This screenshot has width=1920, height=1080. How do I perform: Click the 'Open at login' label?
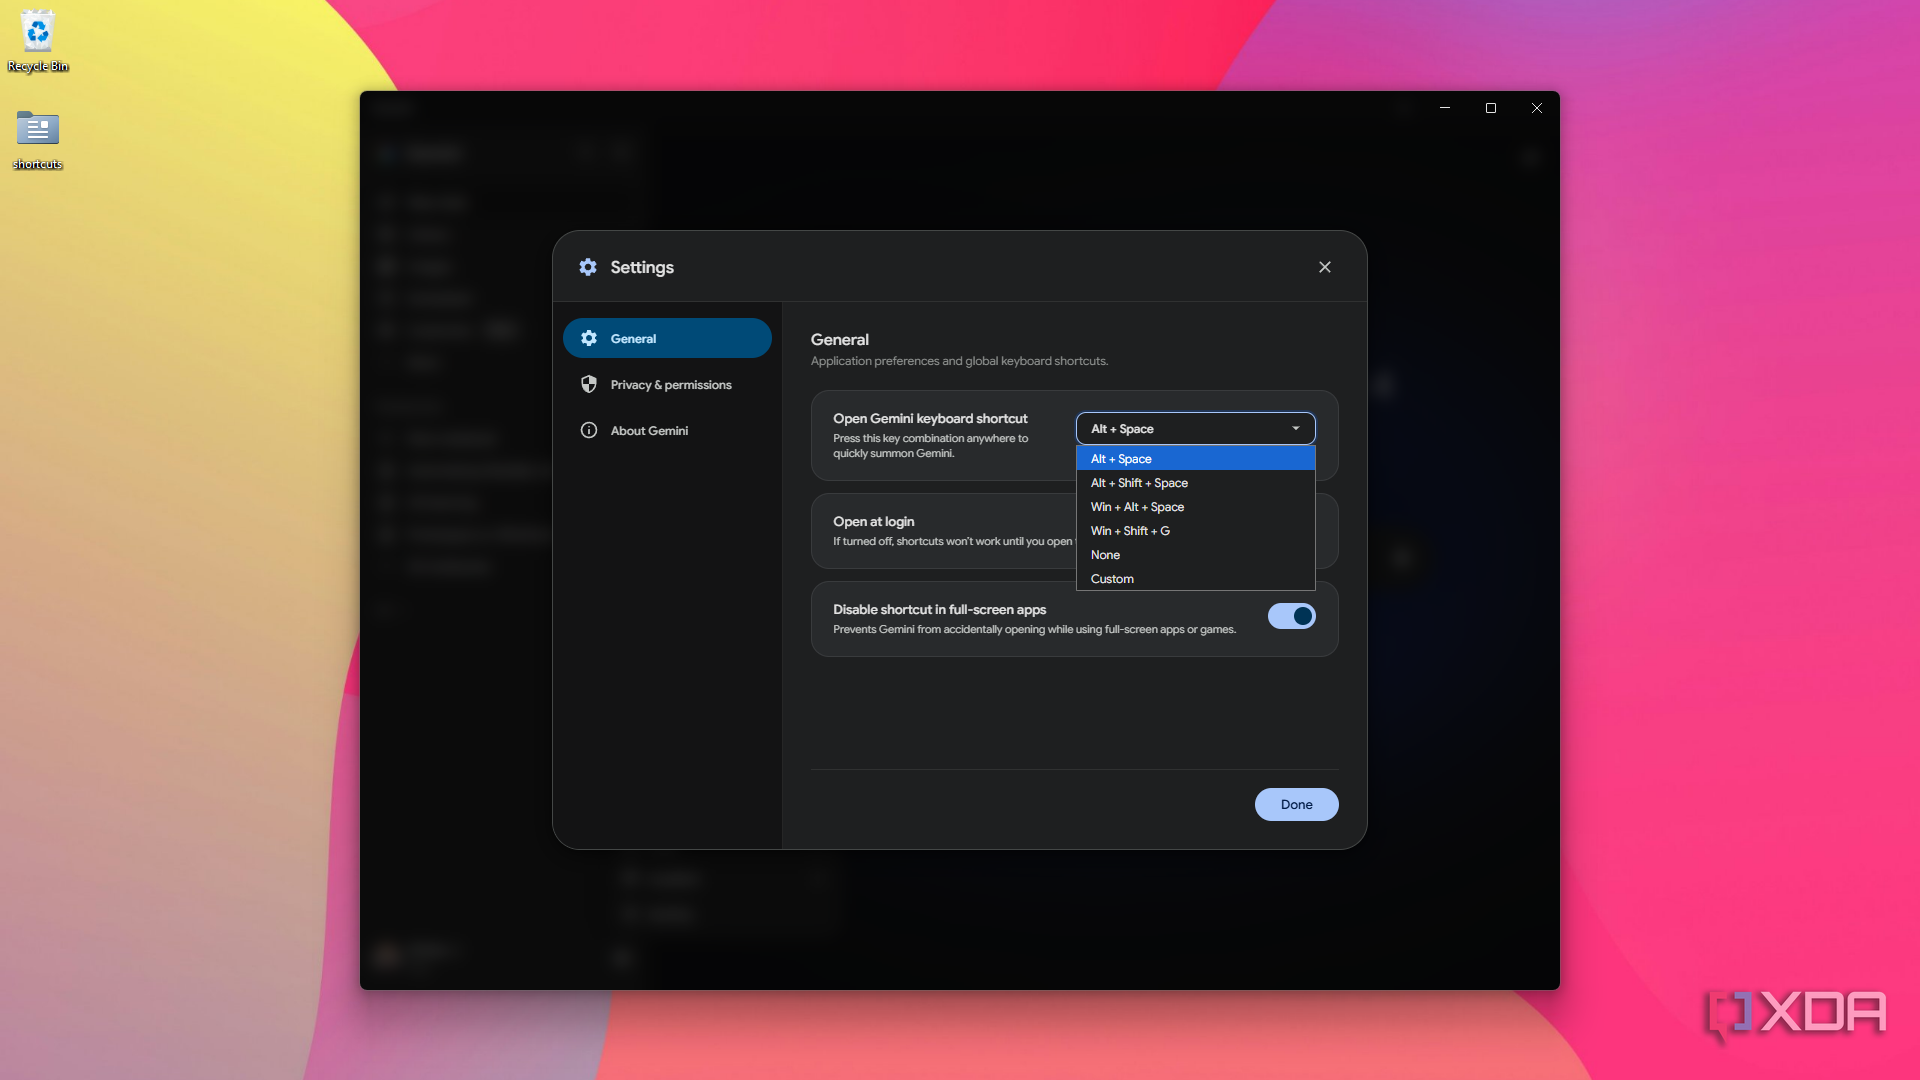(x=873, y=521)
